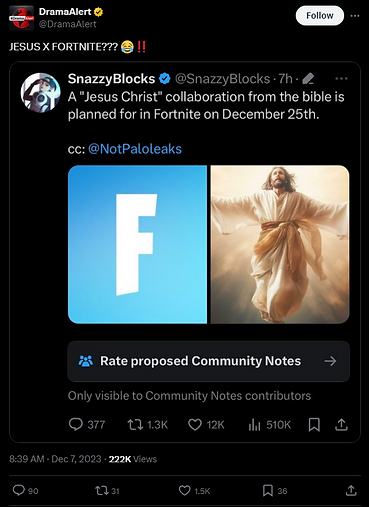This screenshot has height=507, width=369.
Task: Share DramaAlert's post using the upload icon
Action: (351, 491)
